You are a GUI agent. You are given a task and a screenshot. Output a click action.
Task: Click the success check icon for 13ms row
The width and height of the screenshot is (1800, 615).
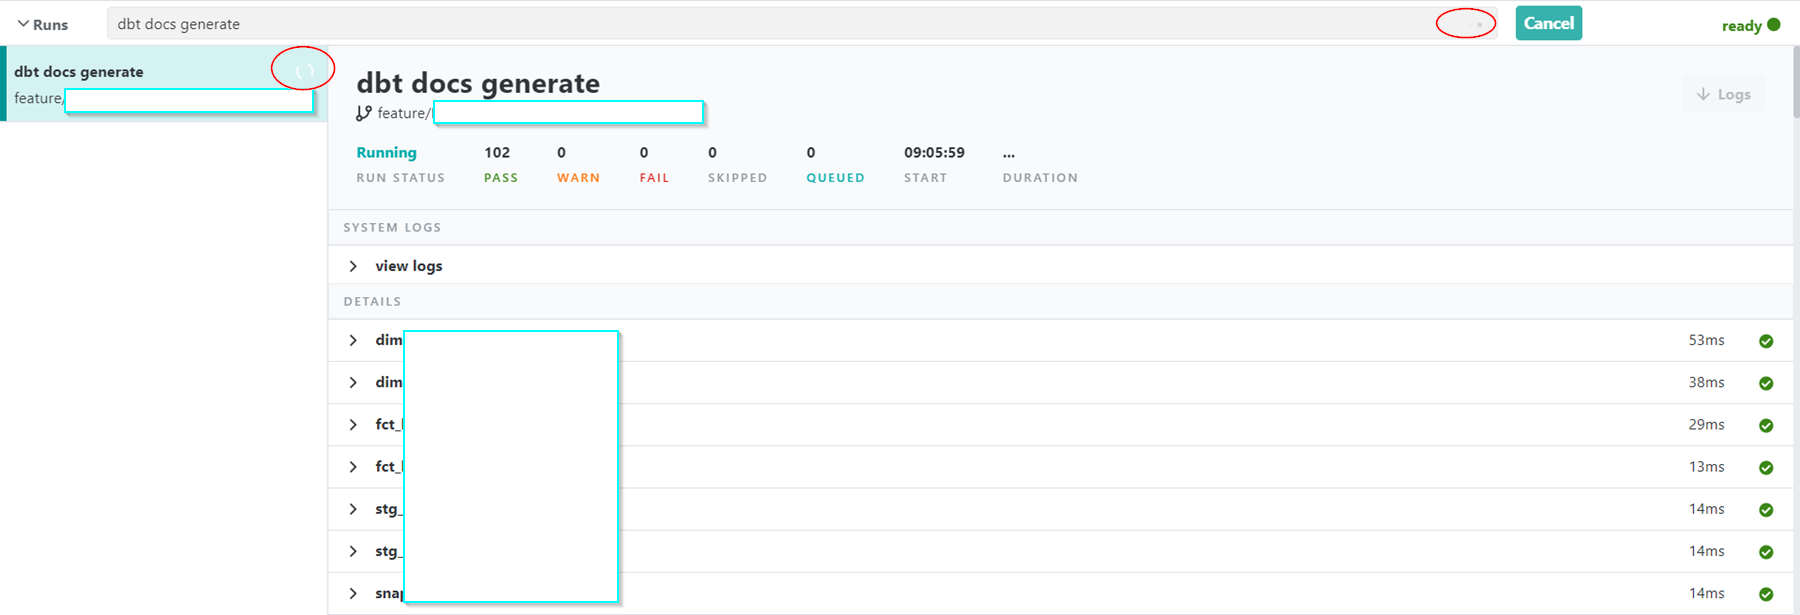click(1766, 467)
